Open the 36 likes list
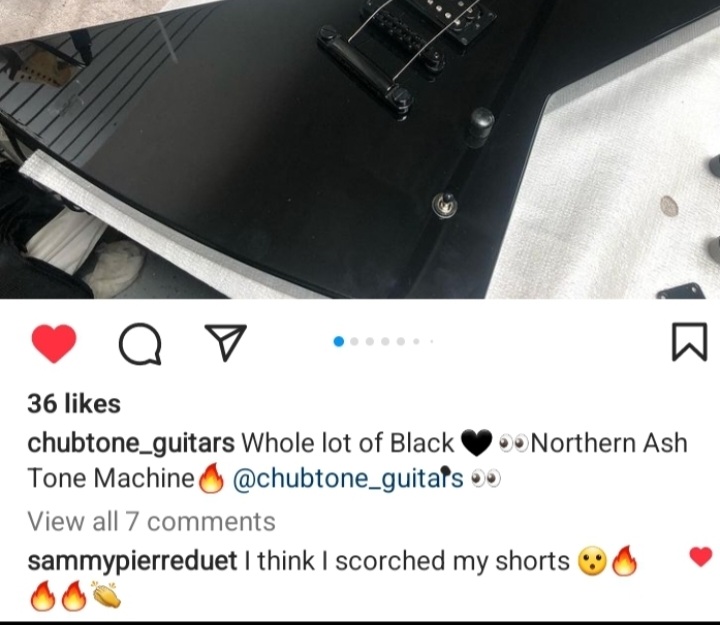 point(74,404)
